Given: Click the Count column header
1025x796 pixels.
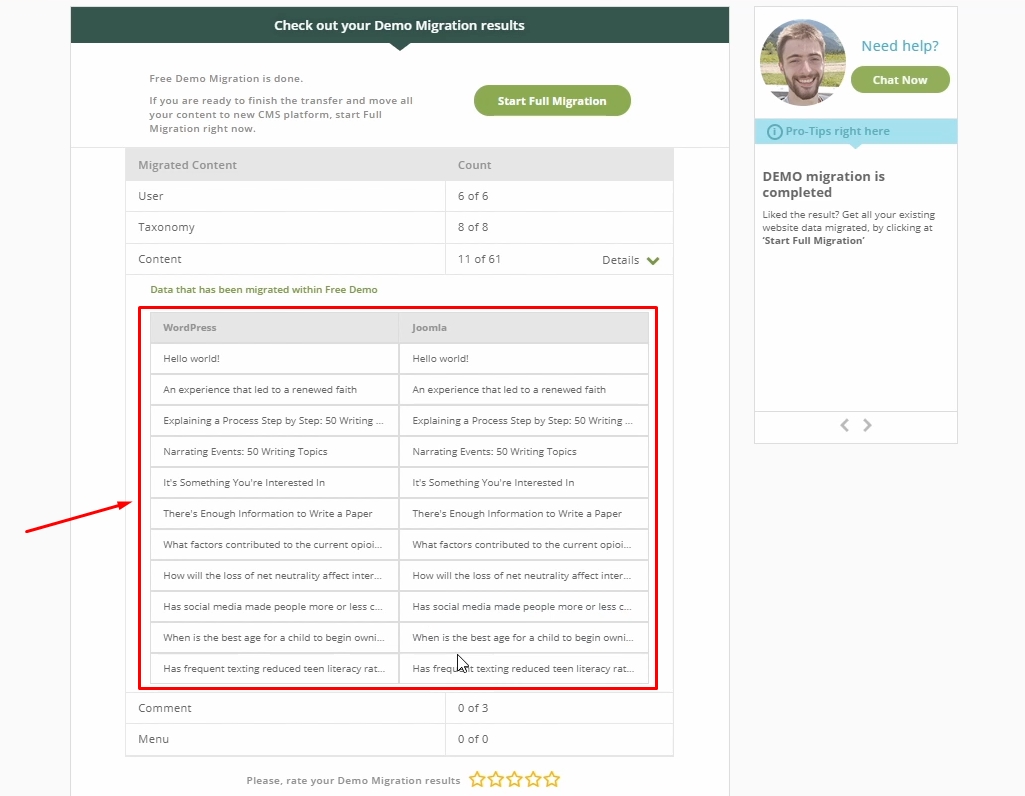Looking at the screenshot, I should [x=475, y=165].
